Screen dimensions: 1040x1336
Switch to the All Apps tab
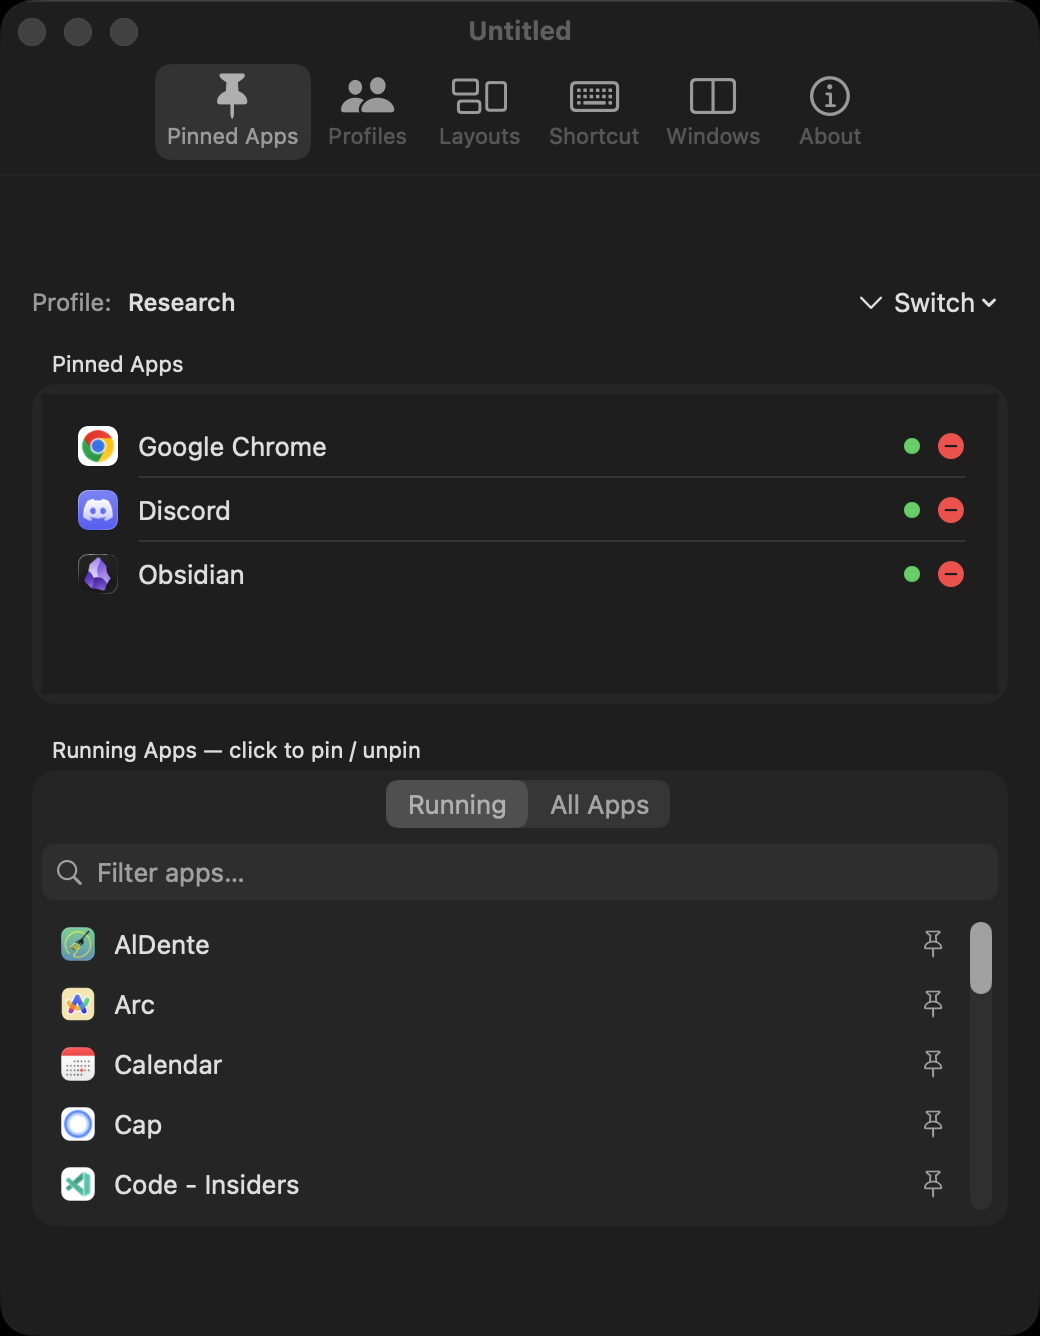click(598, 804)
